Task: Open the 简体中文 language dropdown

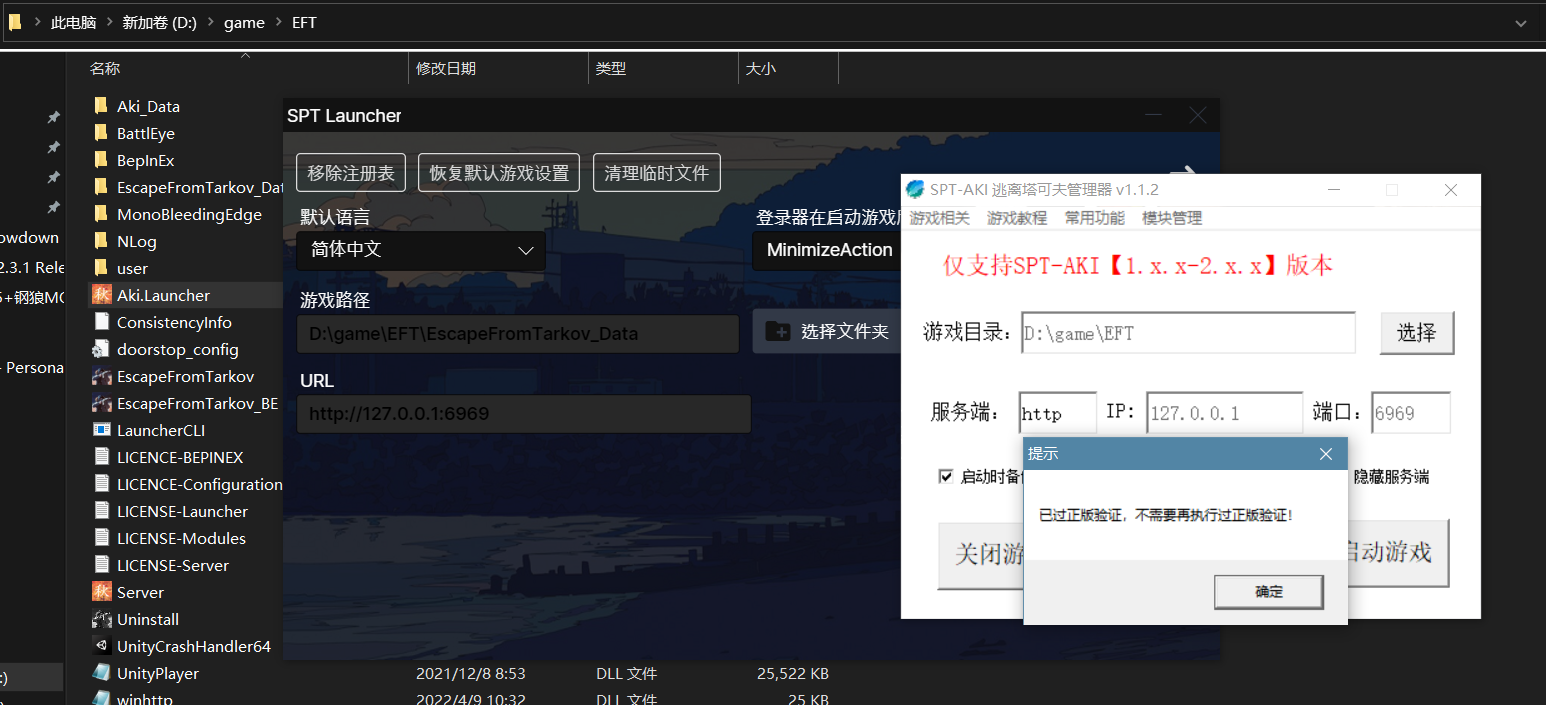Action: click(x=421, y=250)
